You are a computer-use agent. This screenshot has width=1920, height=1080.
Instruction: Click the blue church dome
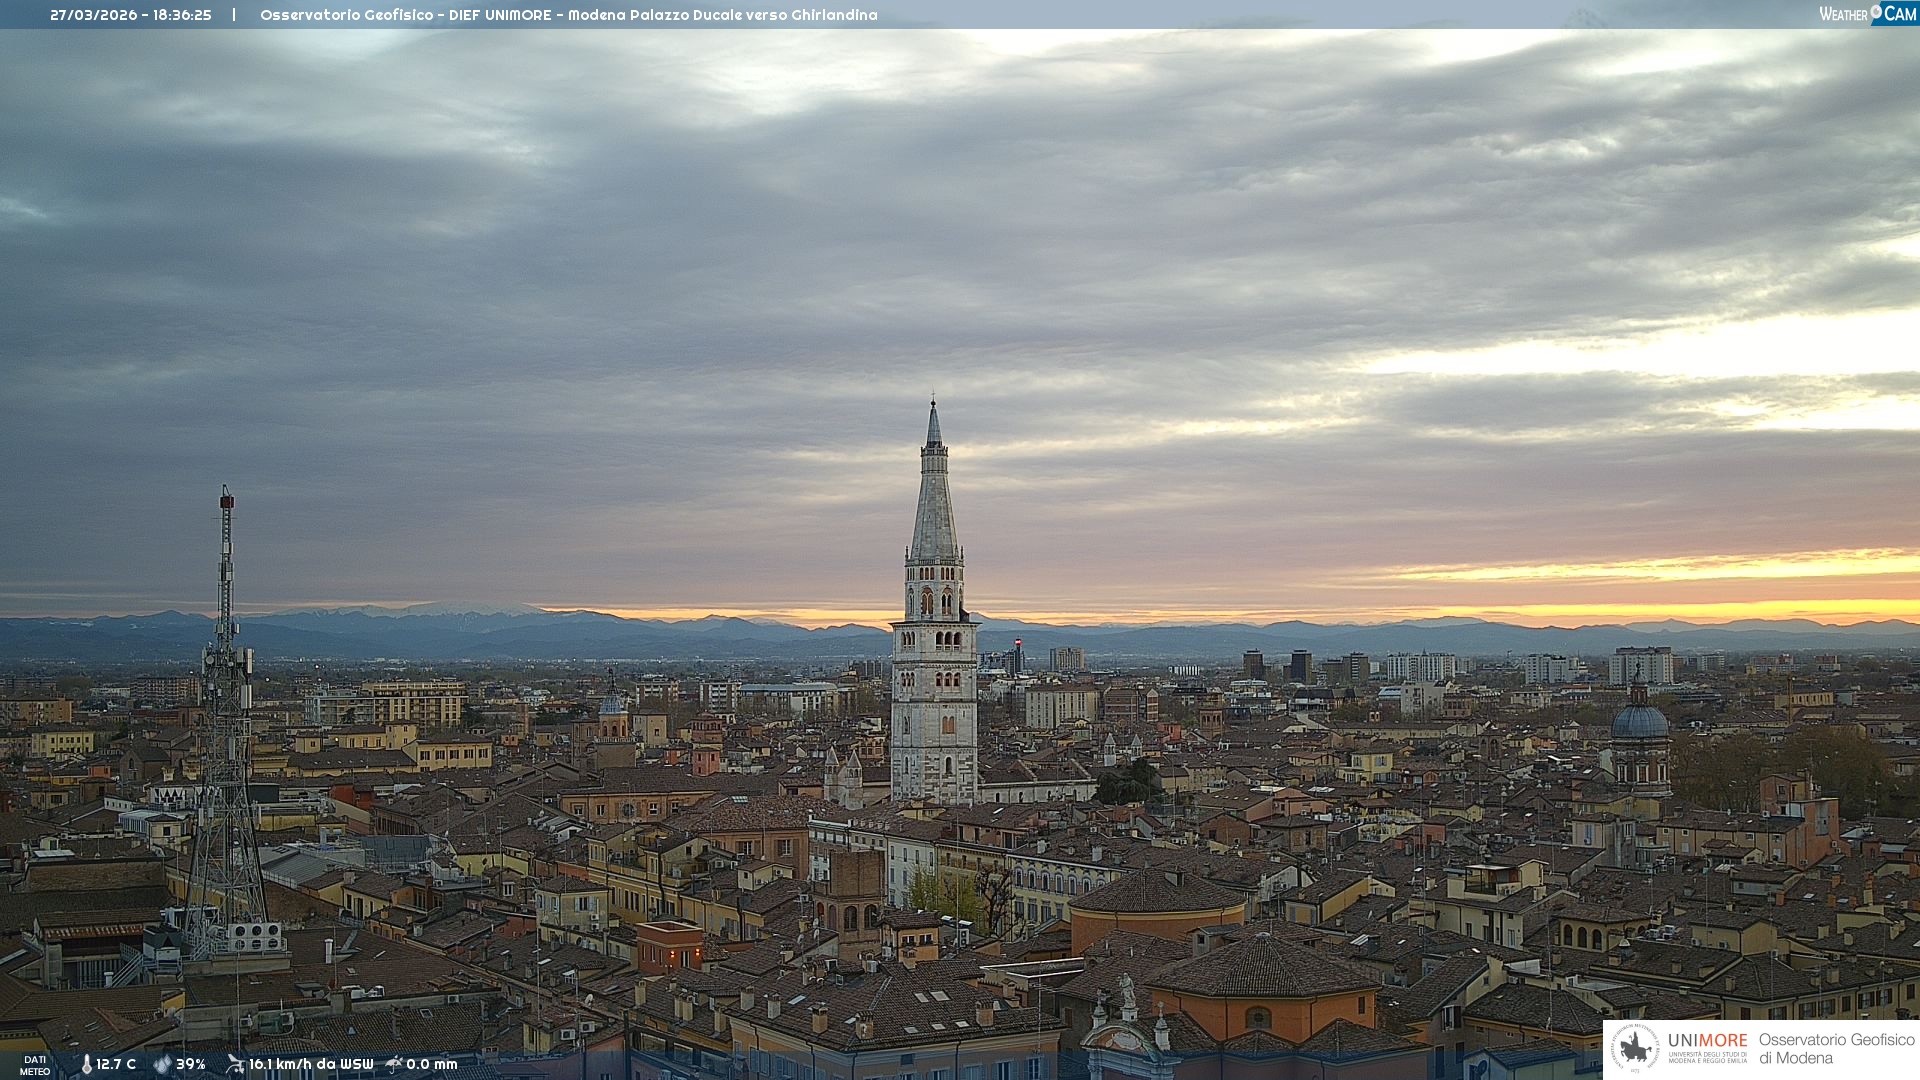tap(1639, 720)
